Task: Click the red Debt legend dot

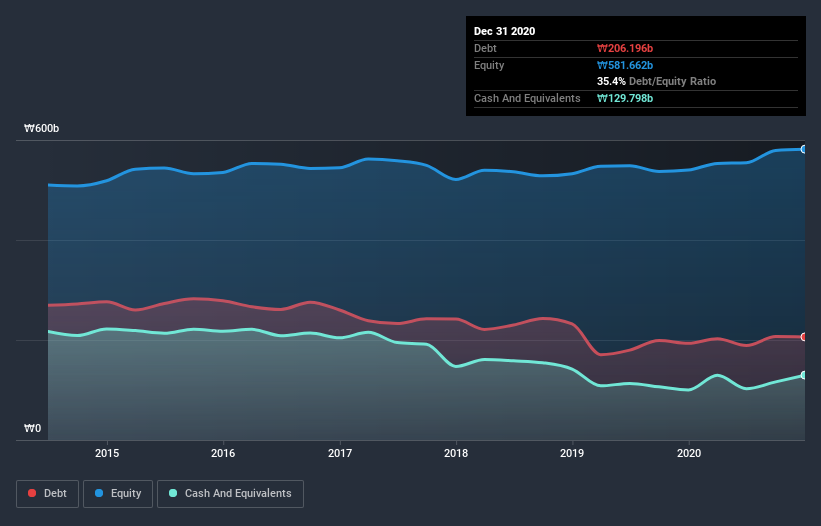Action: 32,493
